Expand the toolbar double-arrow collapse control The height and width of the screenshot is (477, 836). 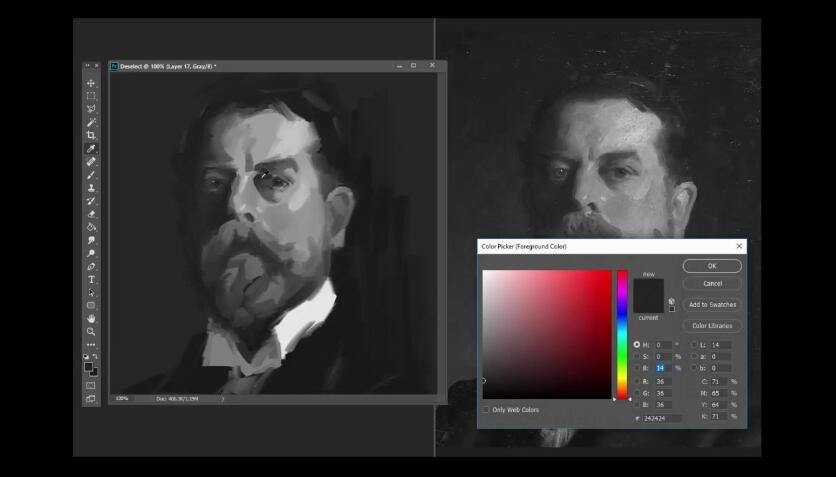pyautogui.click(x=96, y=66)
